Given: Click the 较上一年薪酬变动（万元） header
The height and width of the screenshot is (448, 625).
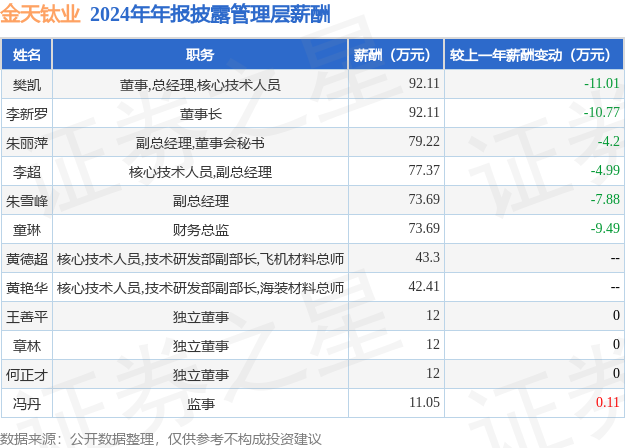Looking at the screenshot, I should (534, 55).
